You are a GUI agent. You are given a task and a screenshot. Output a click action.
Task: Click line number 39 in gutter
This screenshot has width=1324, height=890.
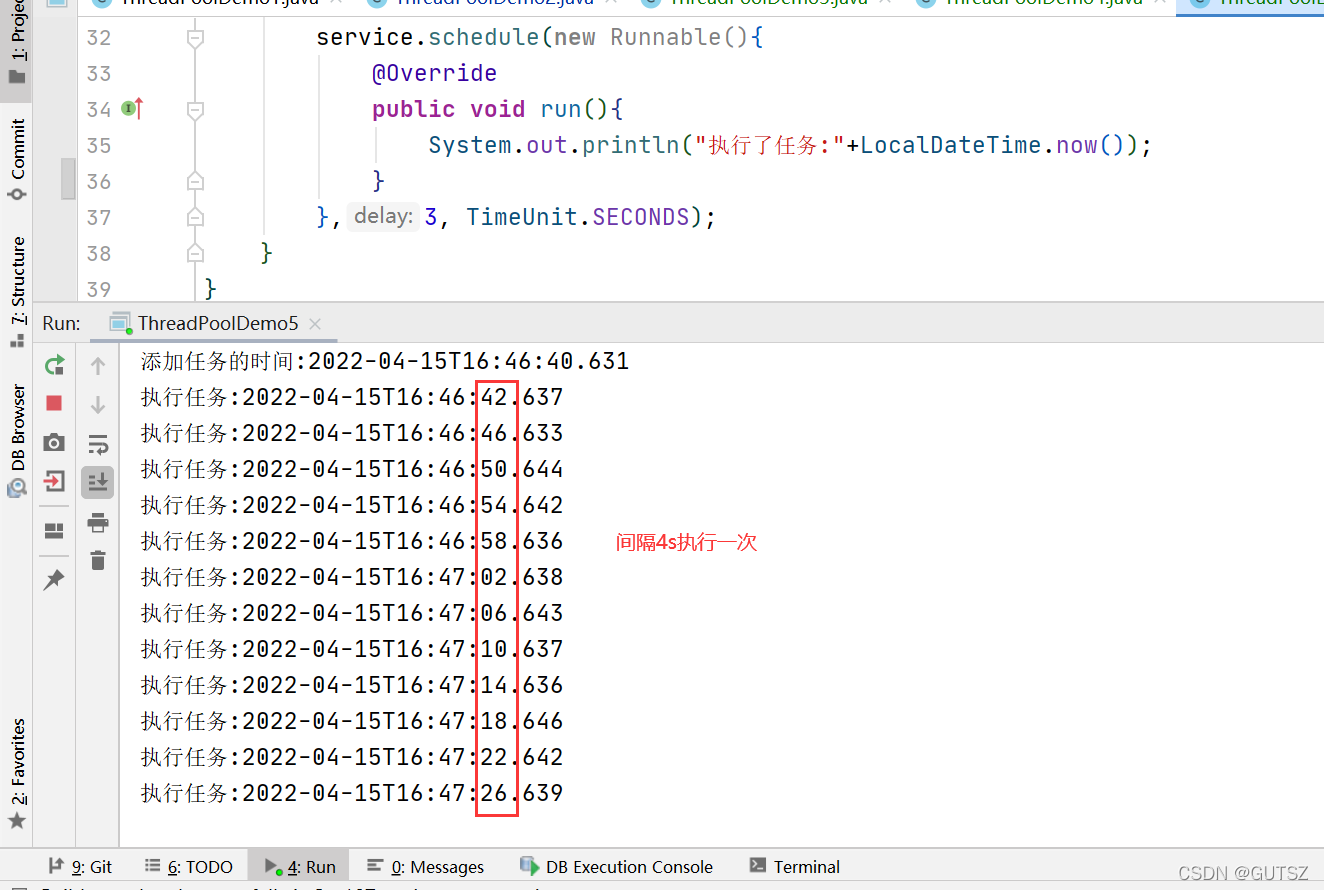point(99,289)
